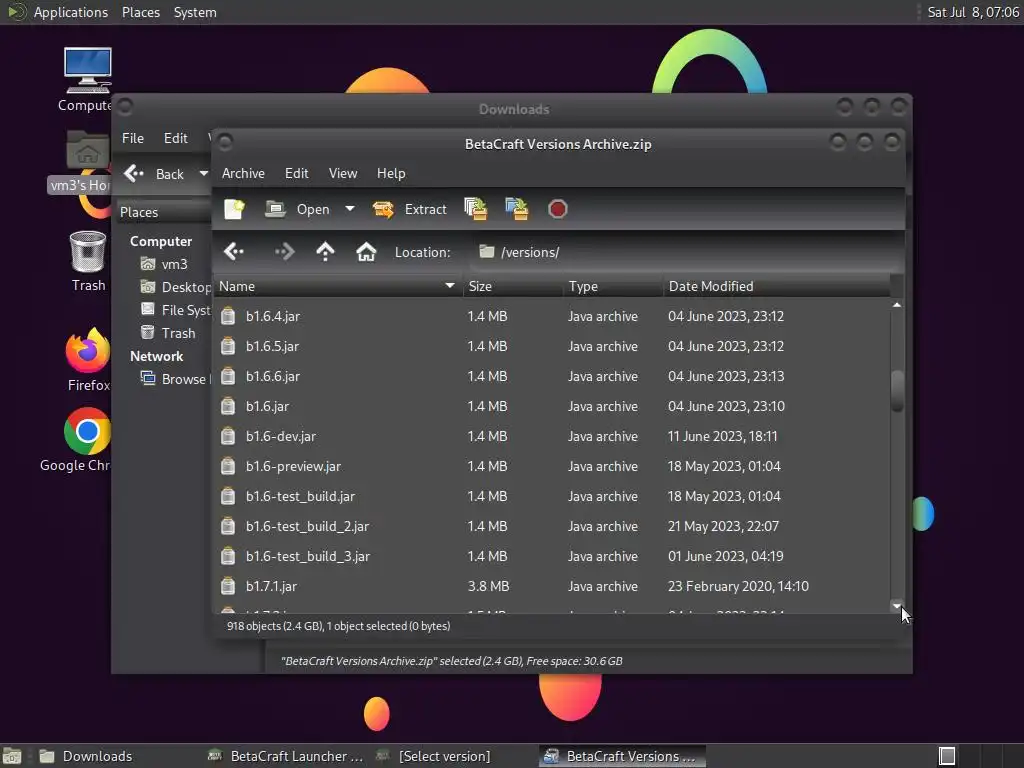The image size is (1024, 768).
Task: Open File System in Downloads sidebar
Action: point(176,310)
